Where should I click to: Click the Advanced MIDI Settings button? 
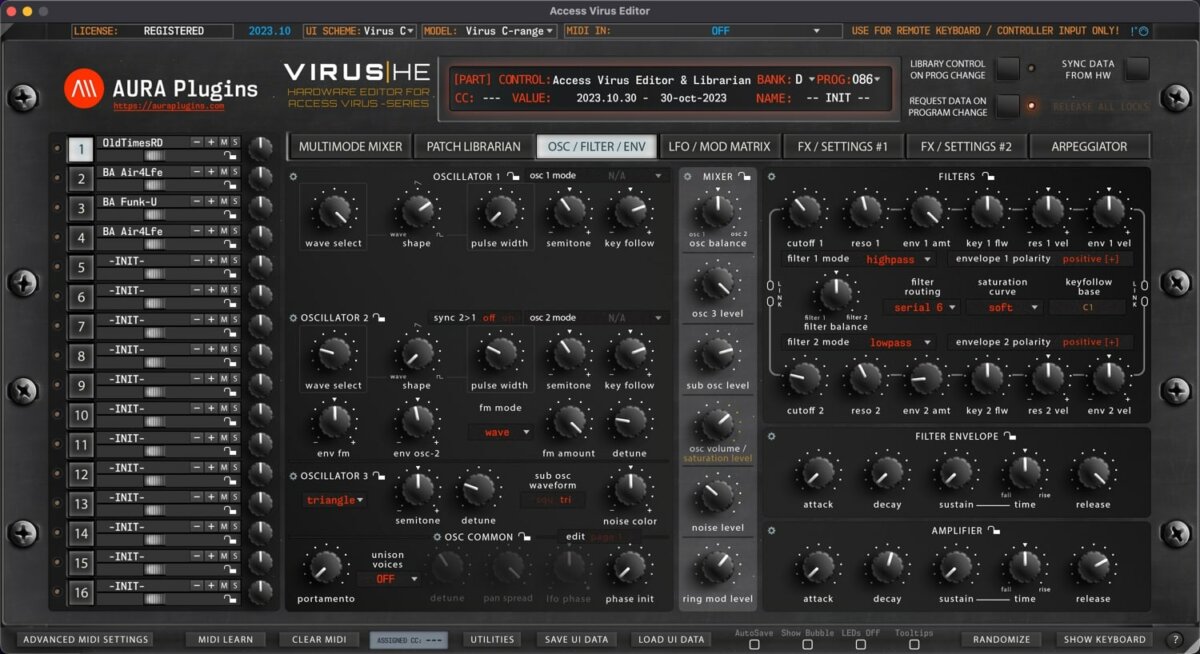[85, 639]
